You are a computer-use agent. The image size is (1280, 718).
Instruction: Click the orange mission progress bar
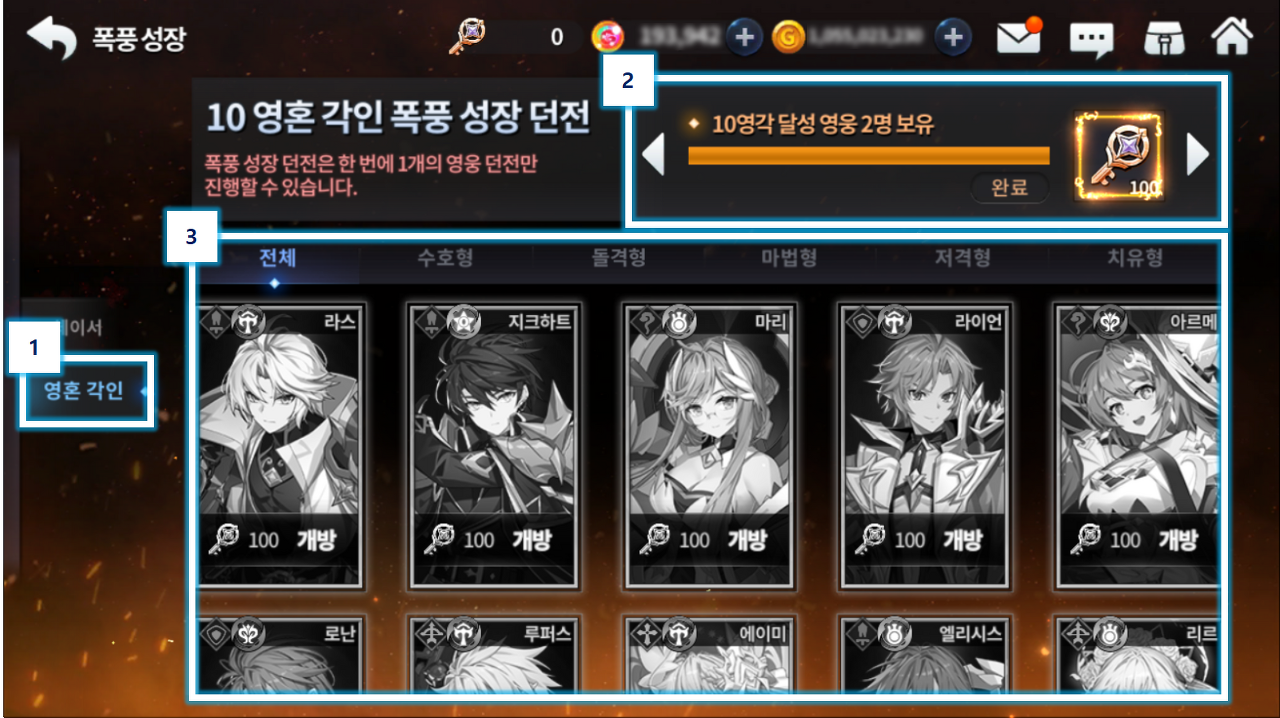coord(869,155)
